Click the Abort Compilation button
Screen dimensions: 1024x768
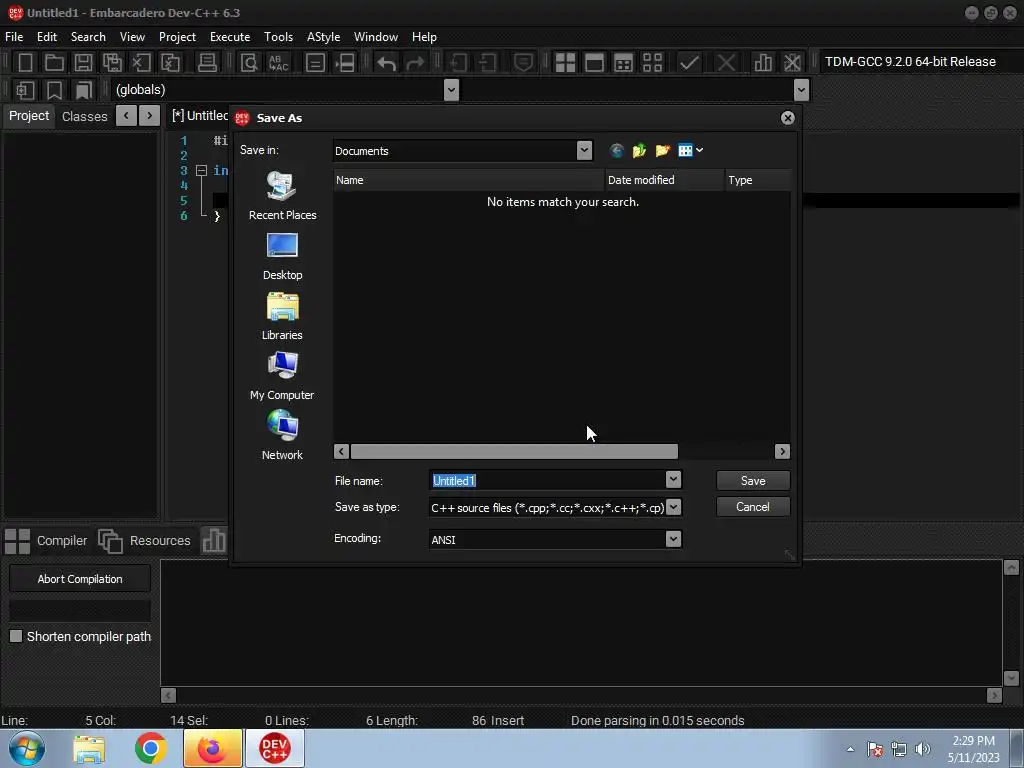click(80, 579)
